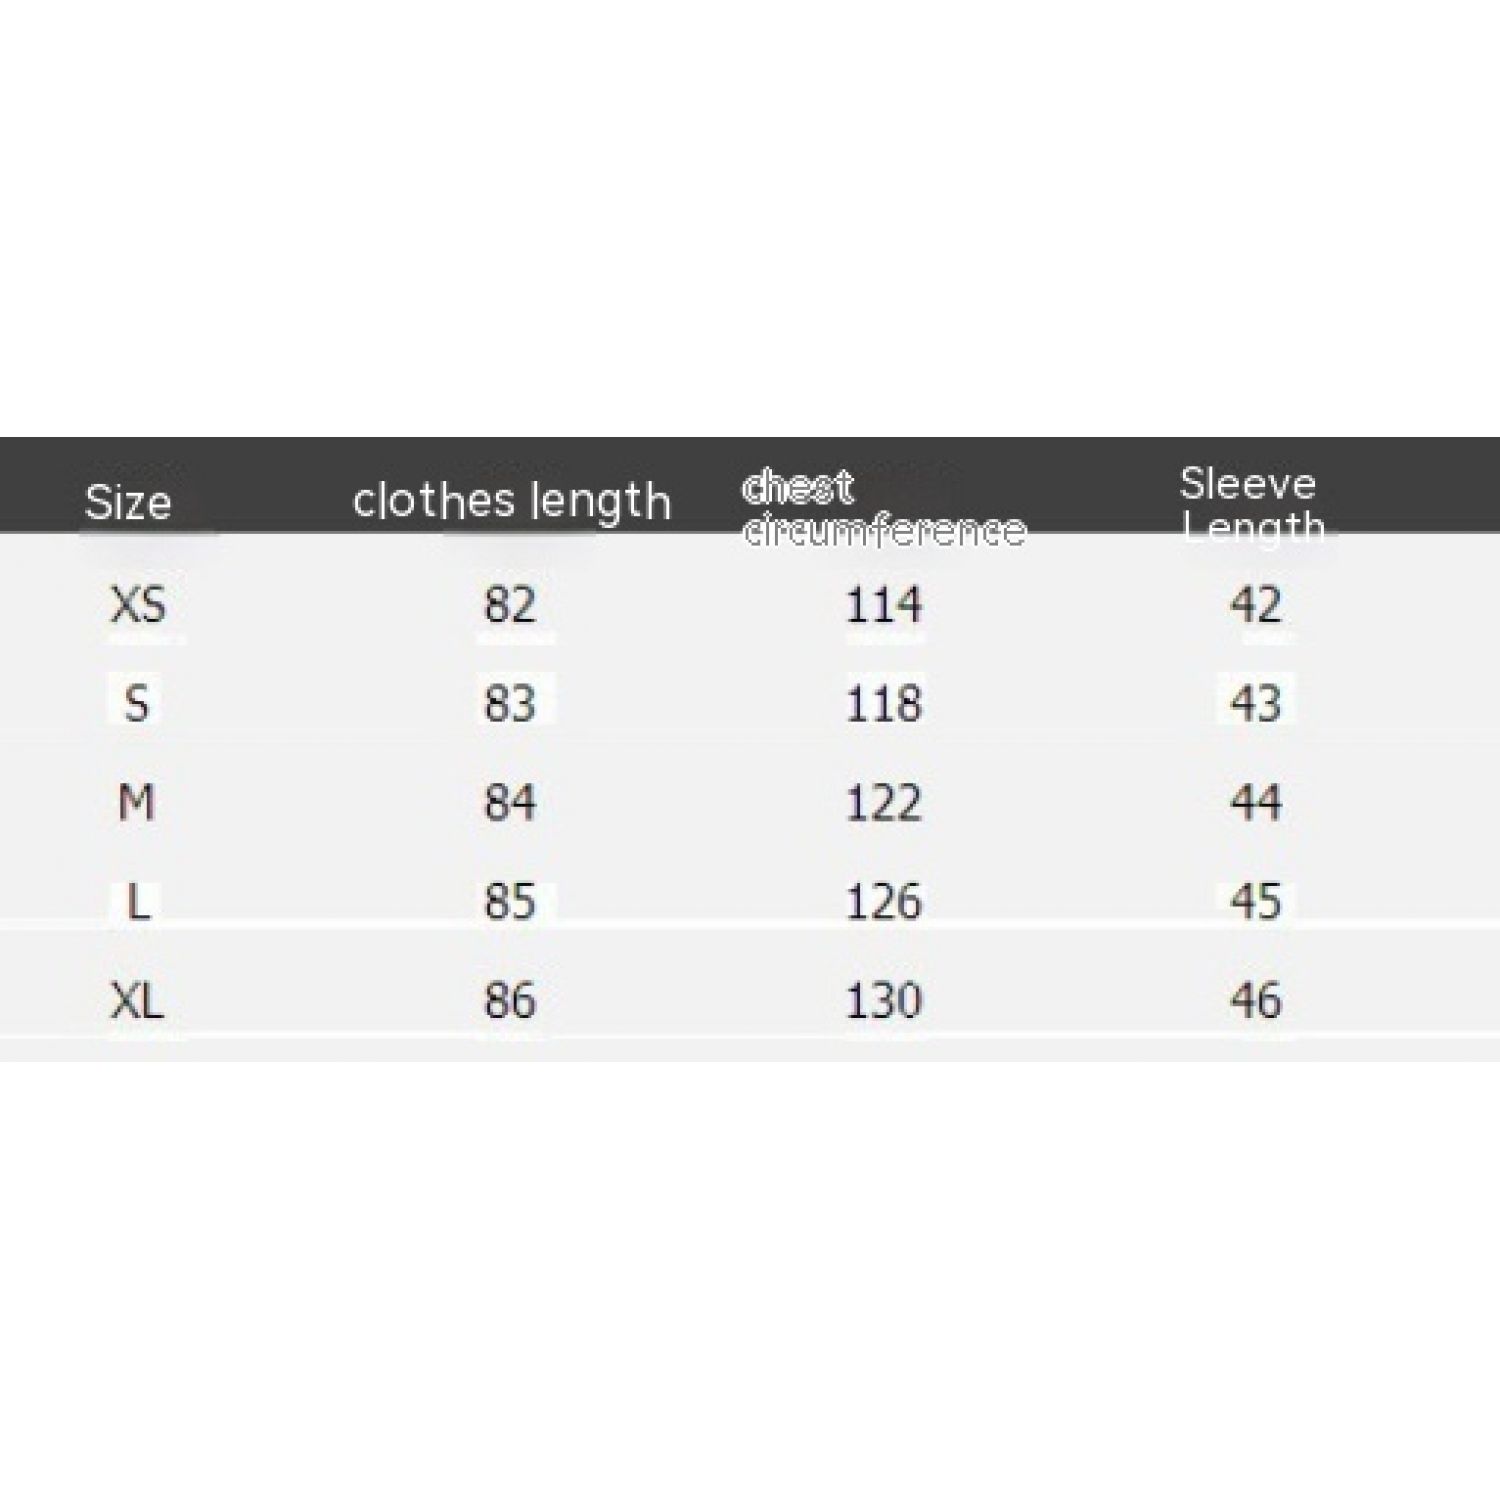Viewport: 1500px width, 1500px height.
Task: Select the S size row label
Action: 137,704
